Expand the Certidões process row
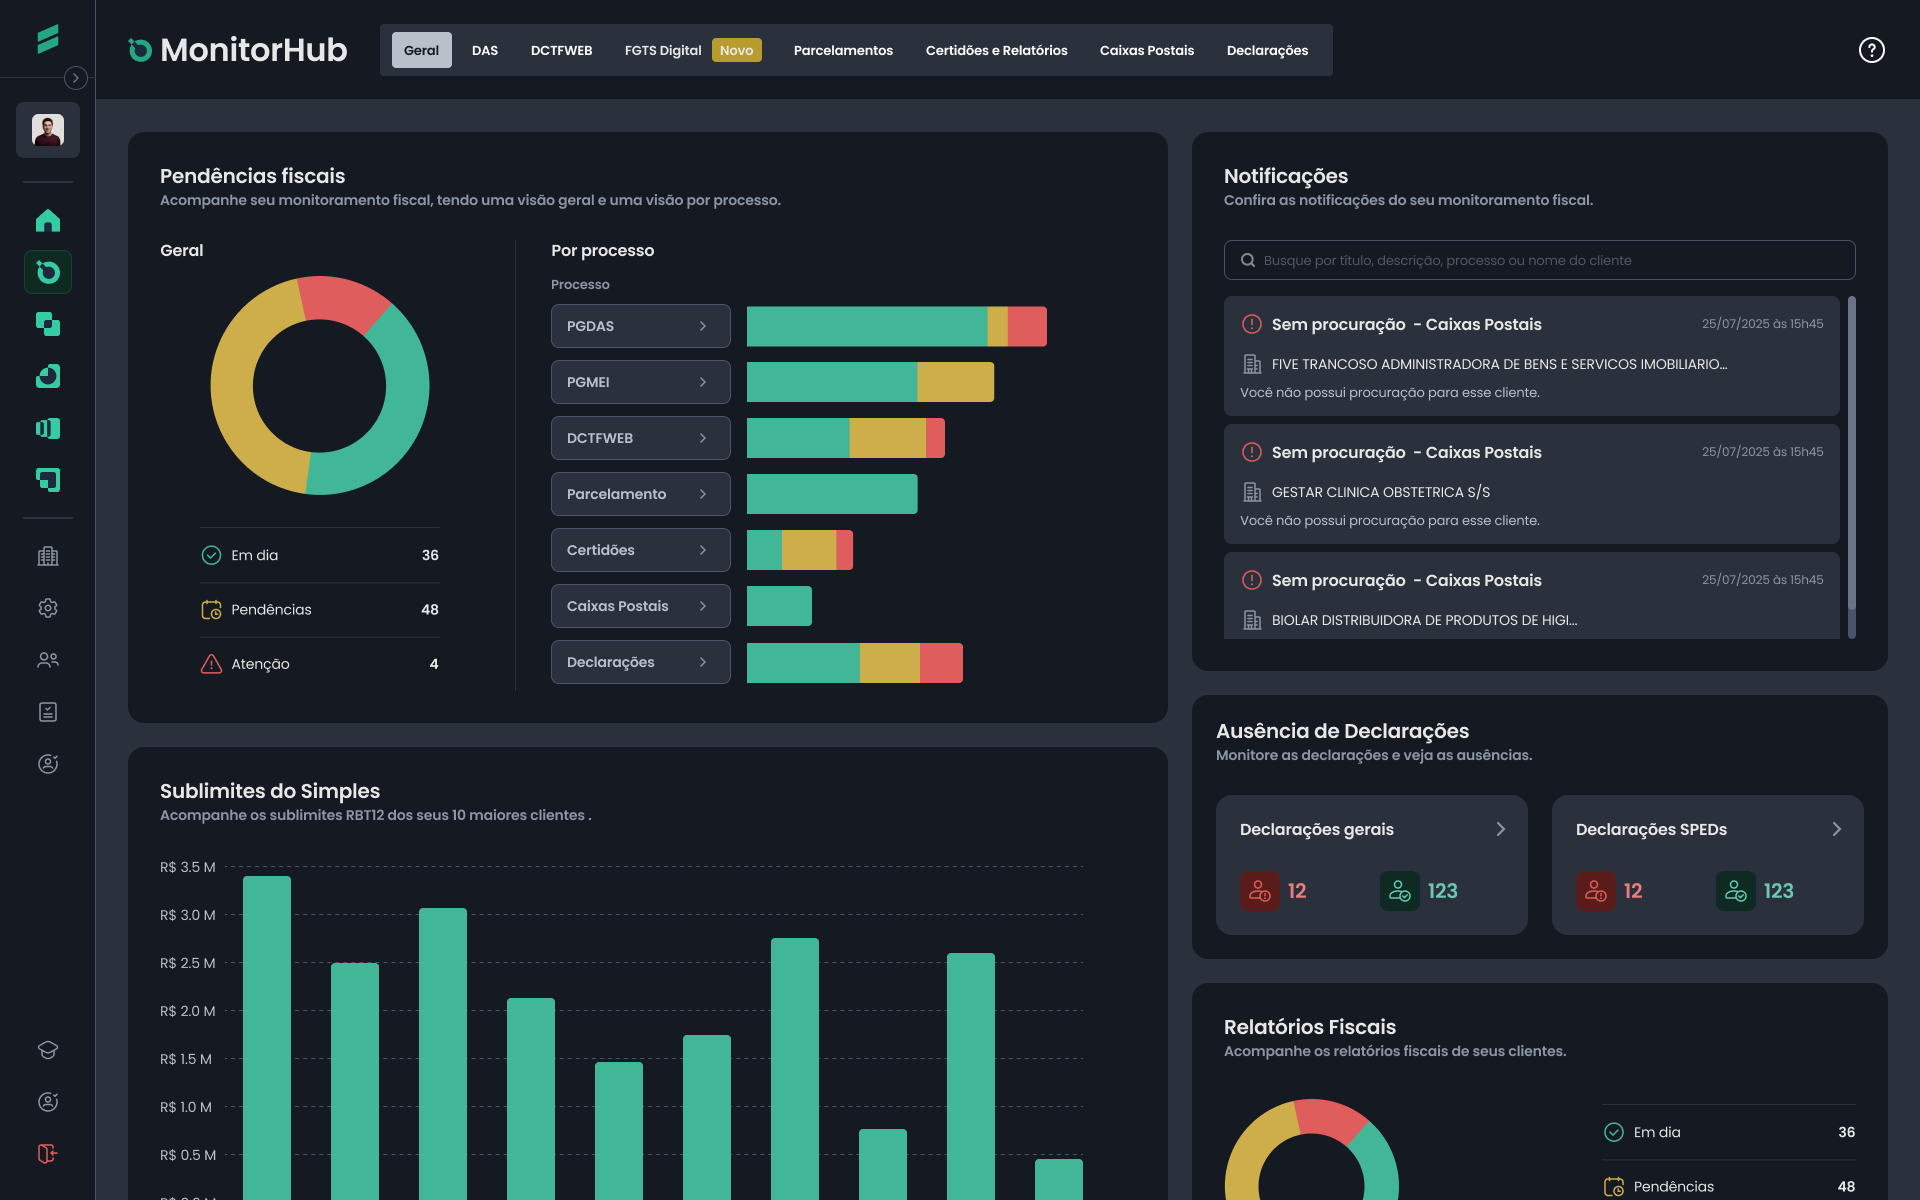Viewport: 1920px width, 1200px height. pyautogui.click(x=640, y=550)
